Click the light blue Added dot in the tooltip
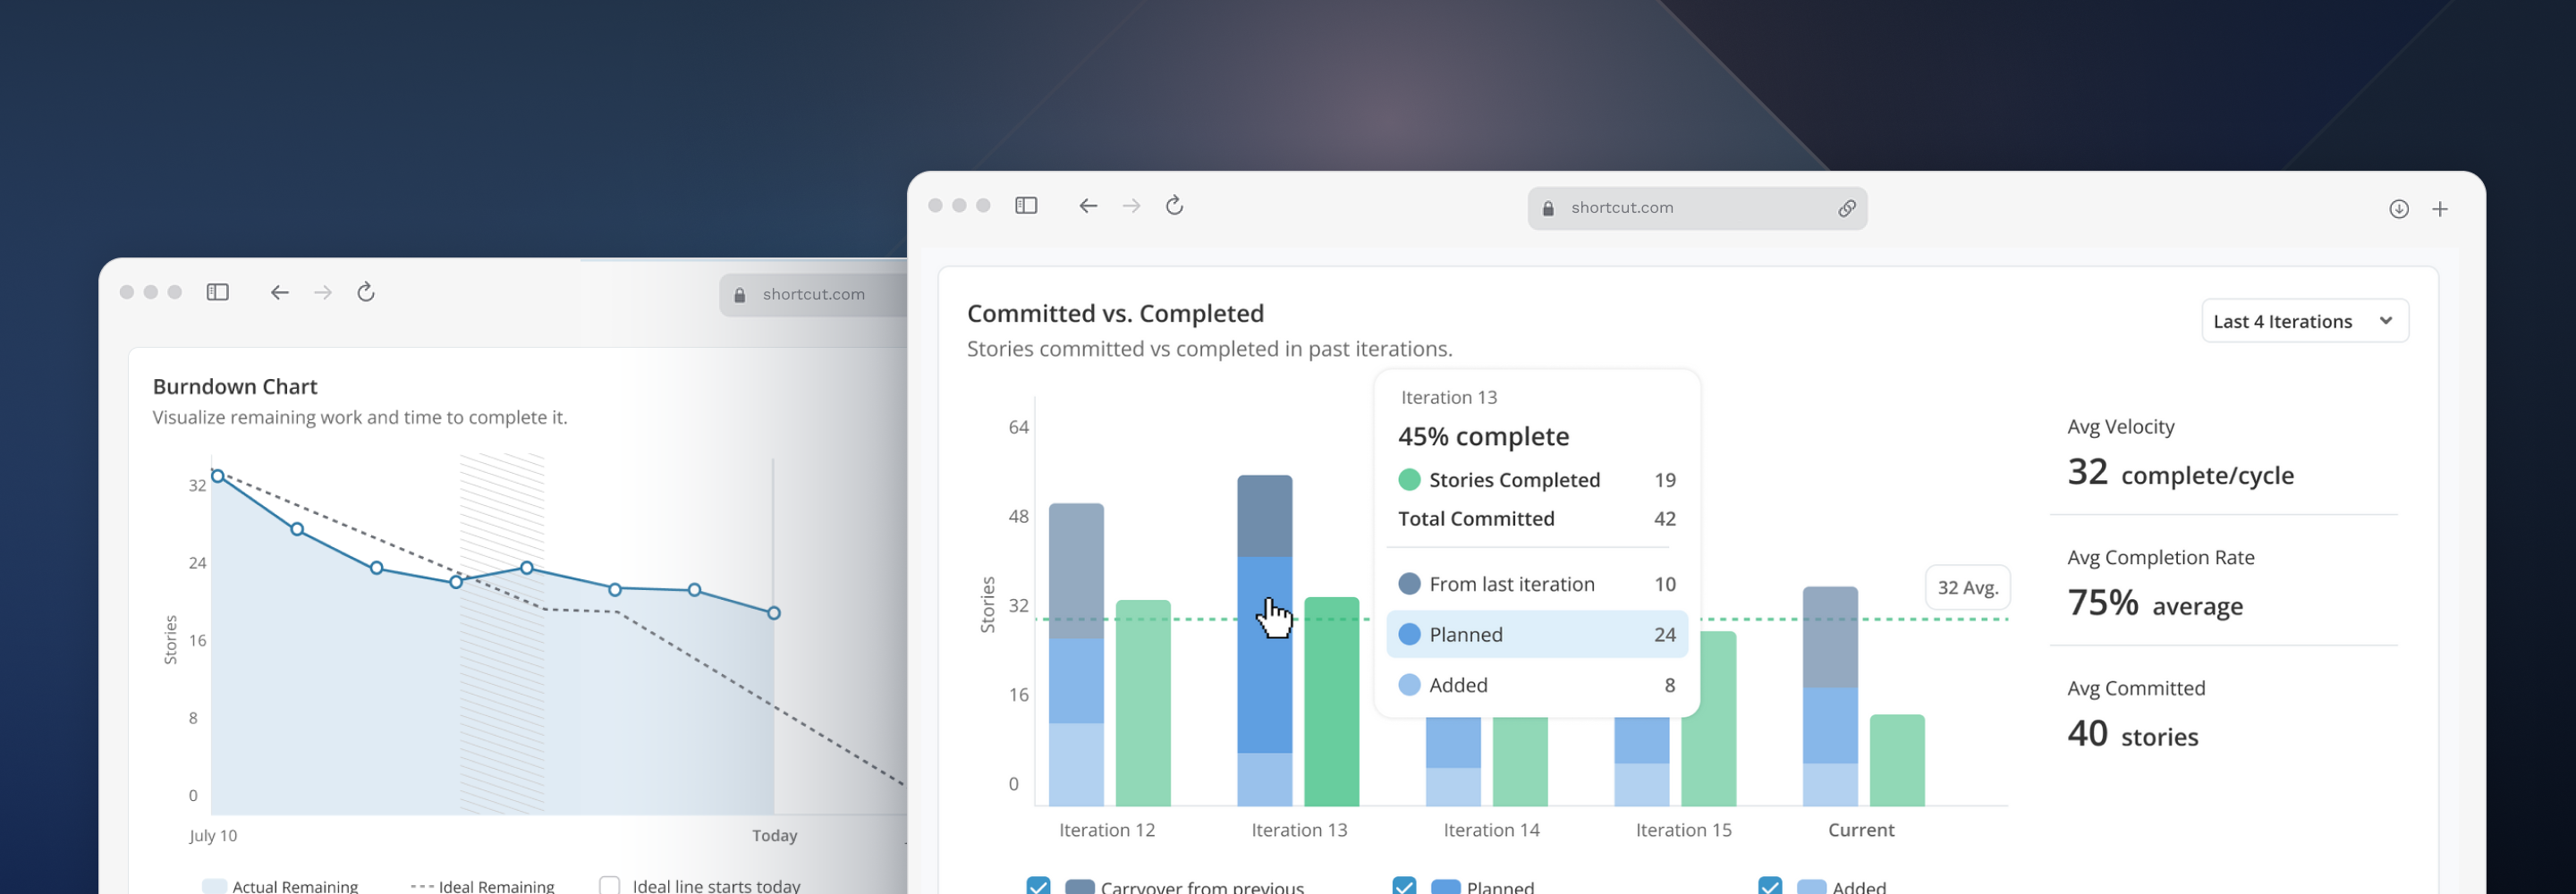This screenshot has width=2576, height=894. point(1409,685)
